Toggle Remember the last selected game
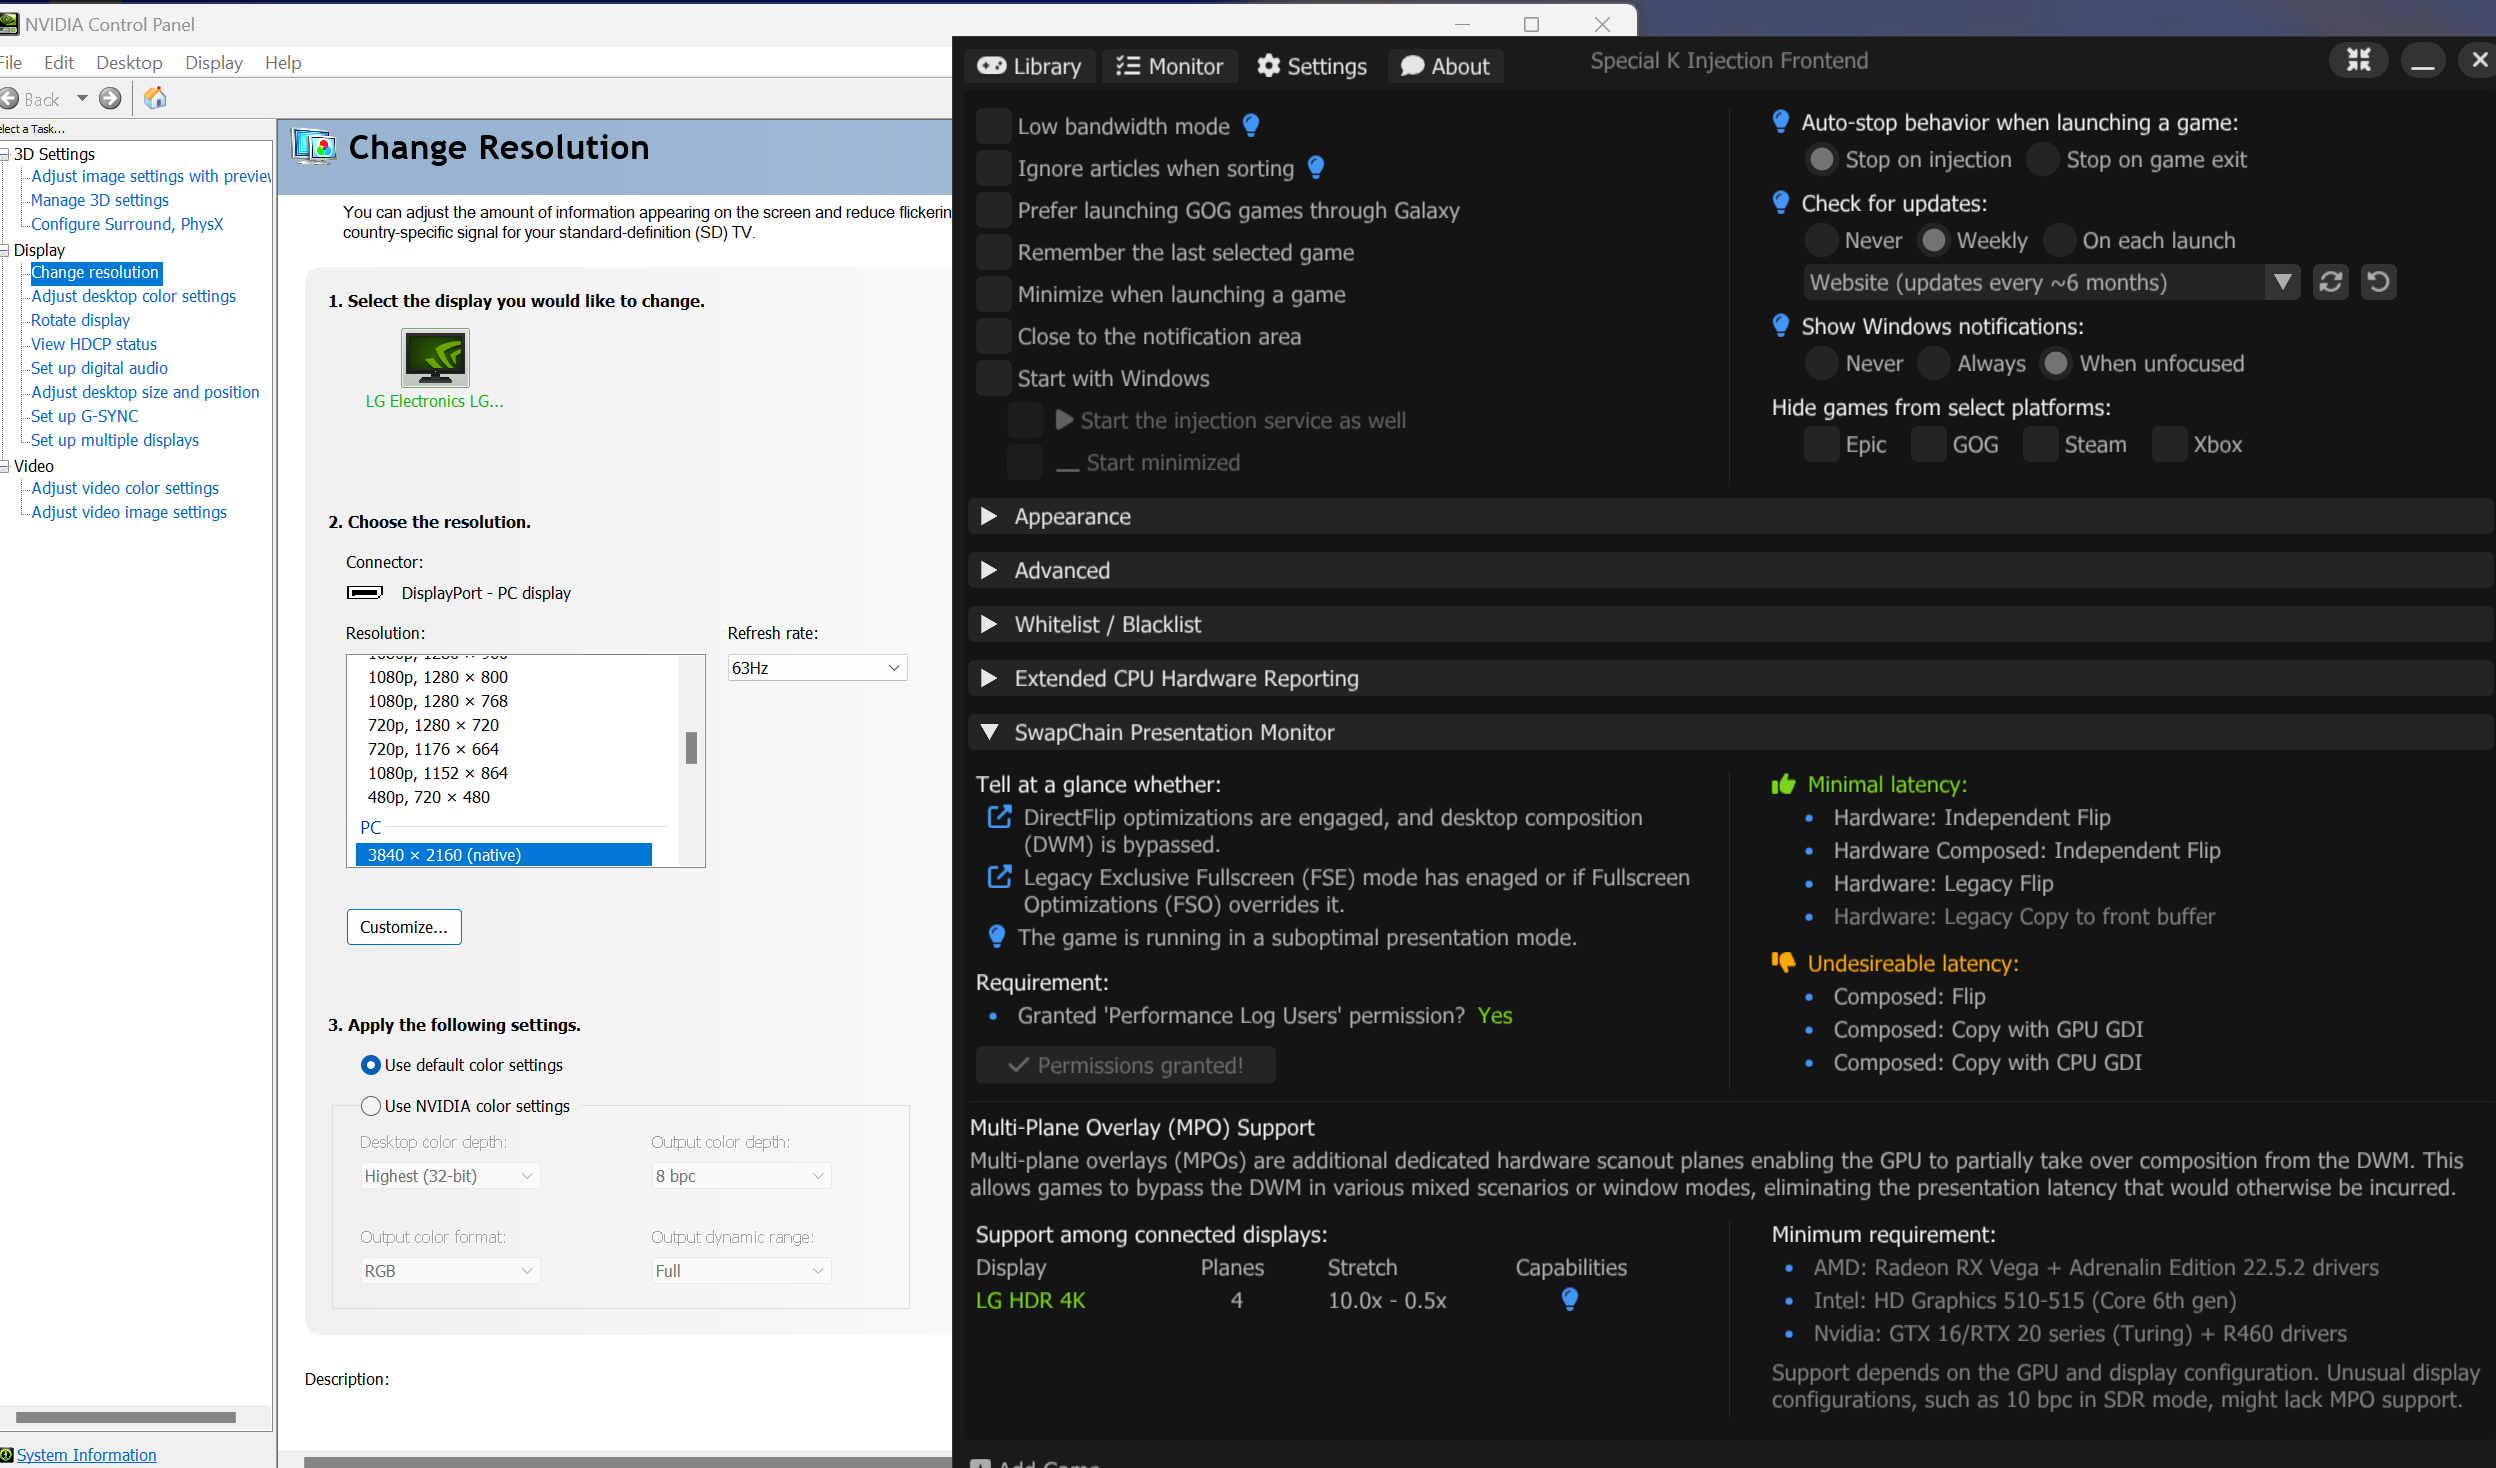Screen dimensions: 2496x1468 [994, 252]
